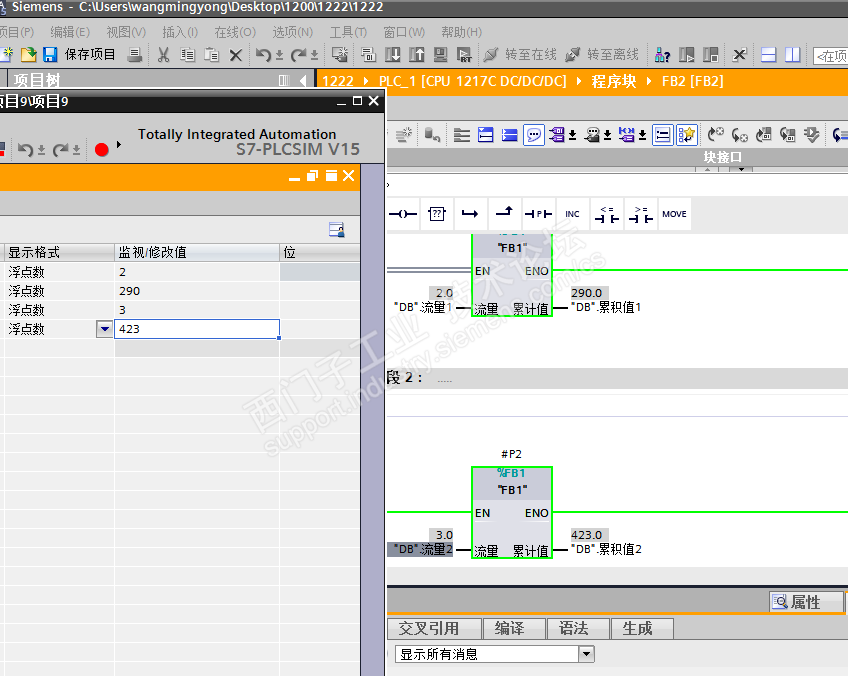848x676 pixels.
Task: Download to device icon
Action: coord(393,55)
